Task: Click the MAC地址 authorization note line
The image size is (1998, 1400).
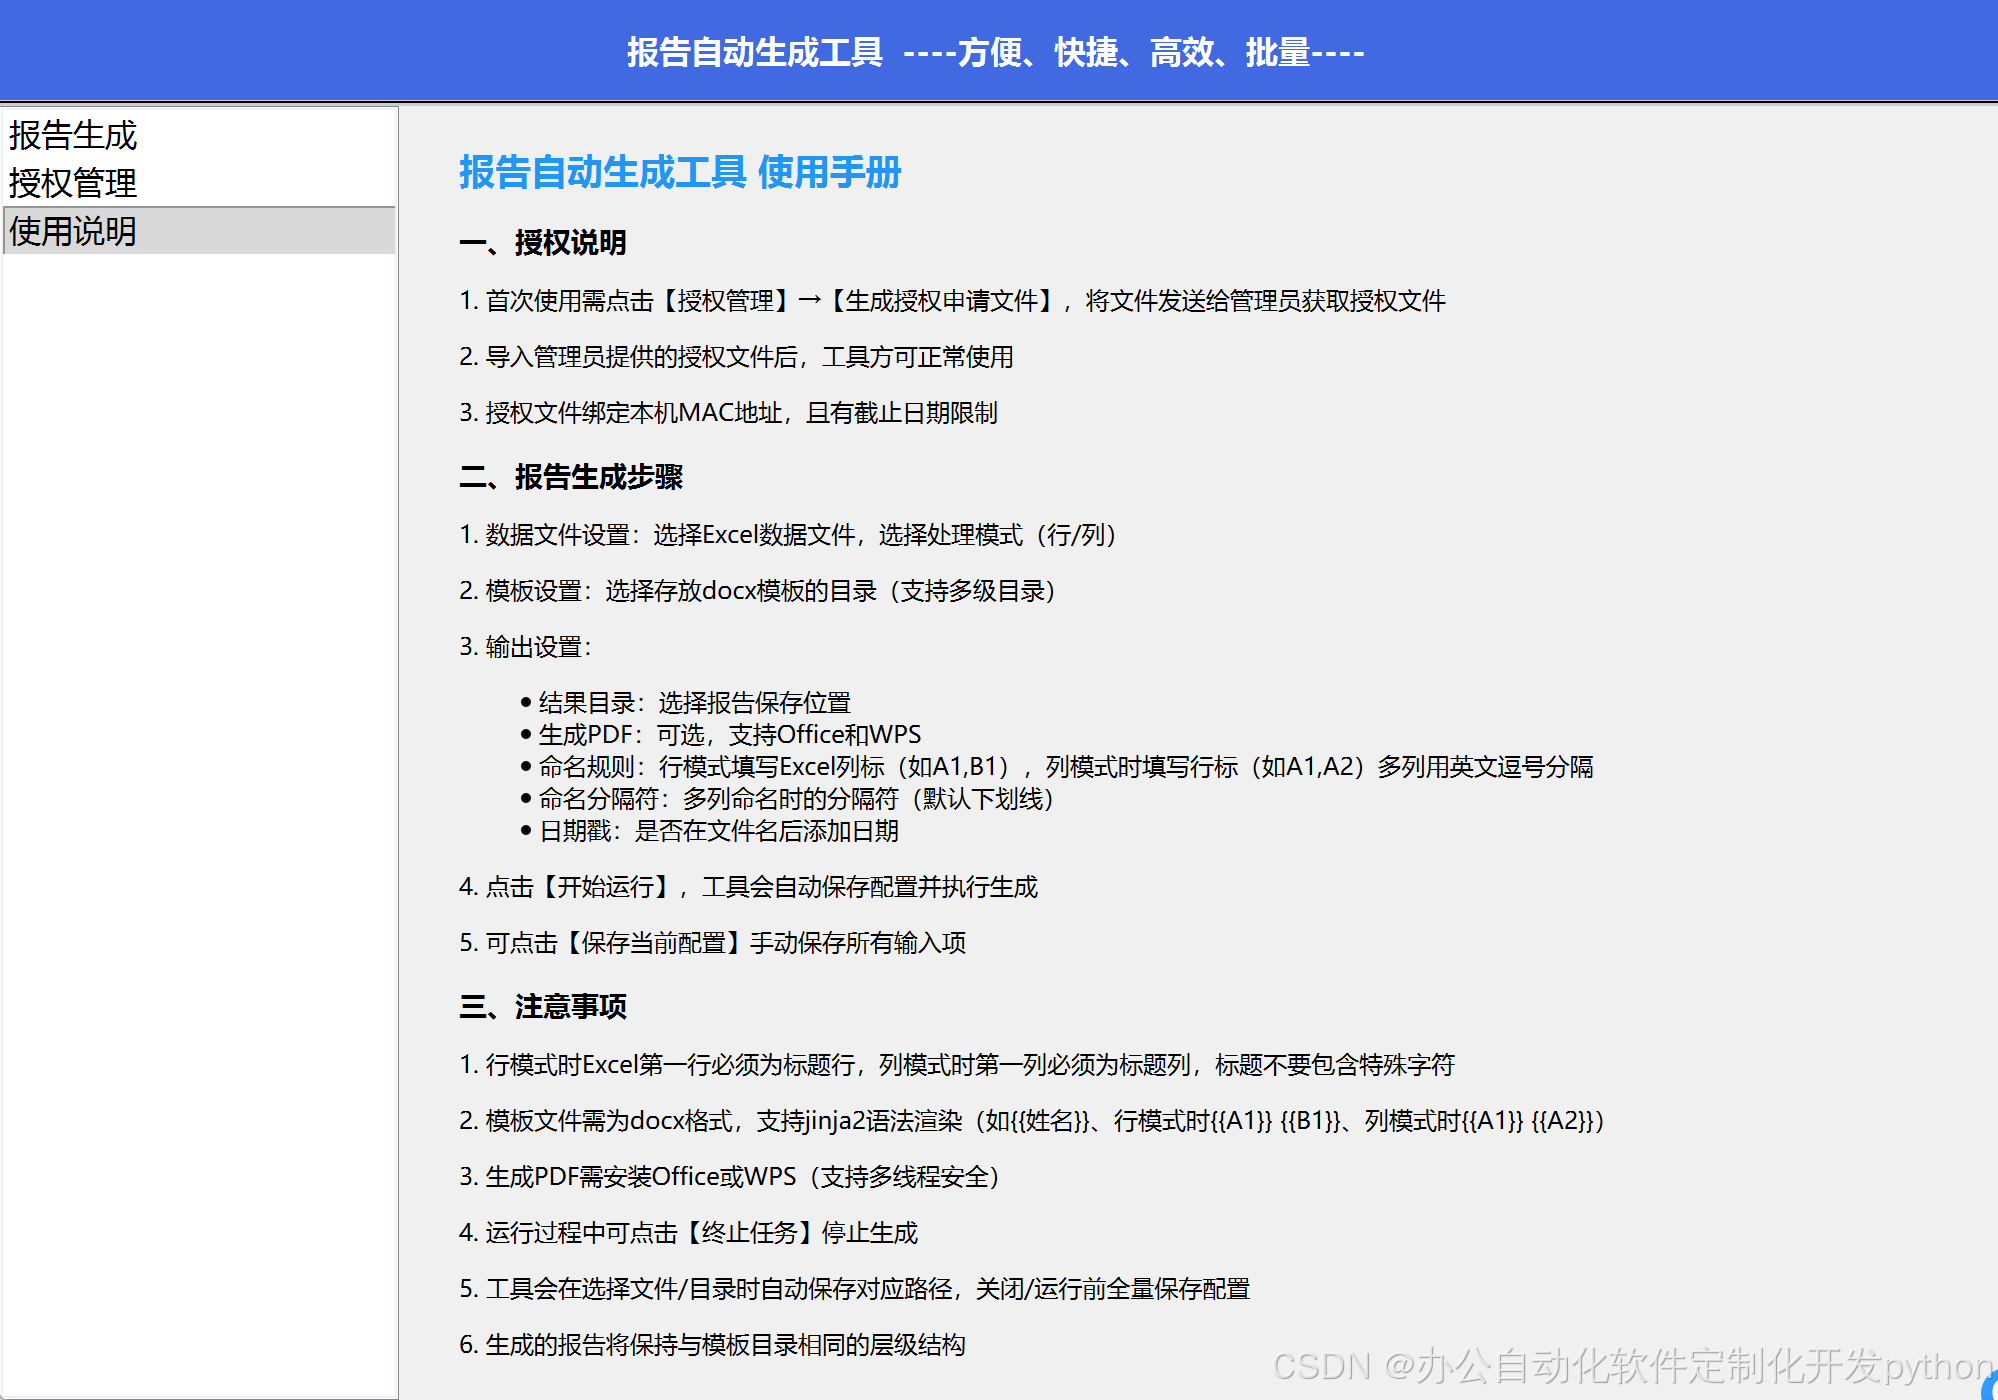Action: pos(728,413)
